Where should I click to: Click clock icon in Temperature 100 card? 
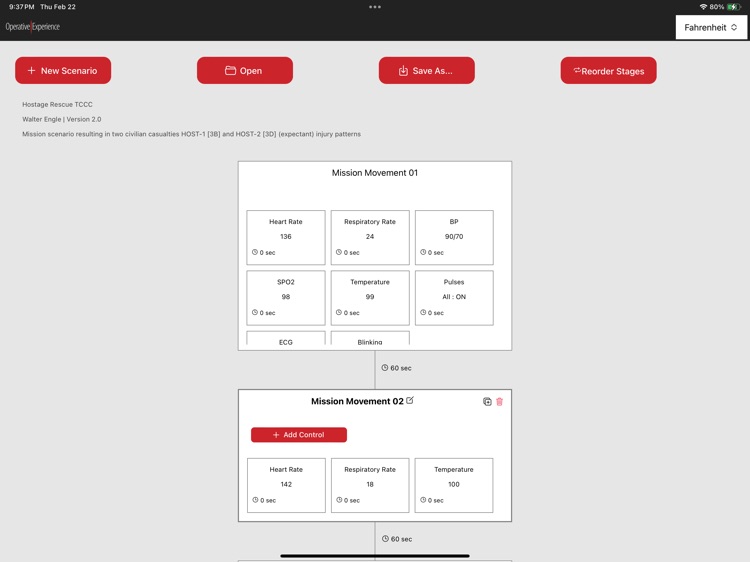point(423,500)
